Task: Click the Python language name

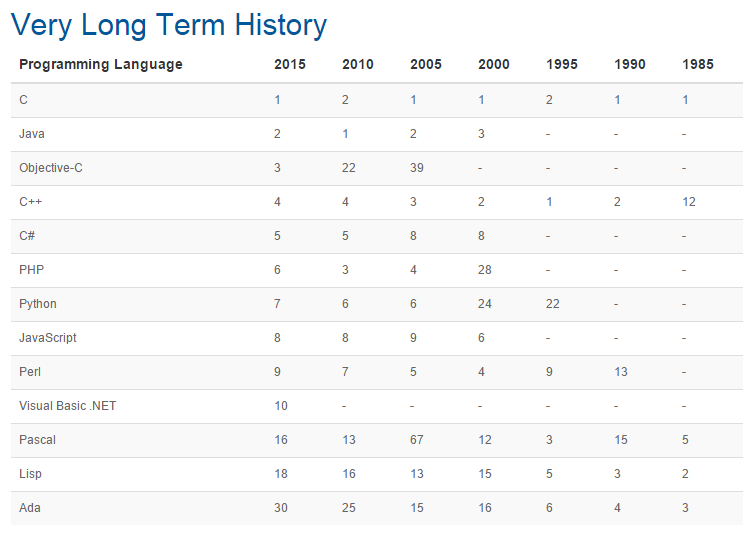Action: click(38, 304)
